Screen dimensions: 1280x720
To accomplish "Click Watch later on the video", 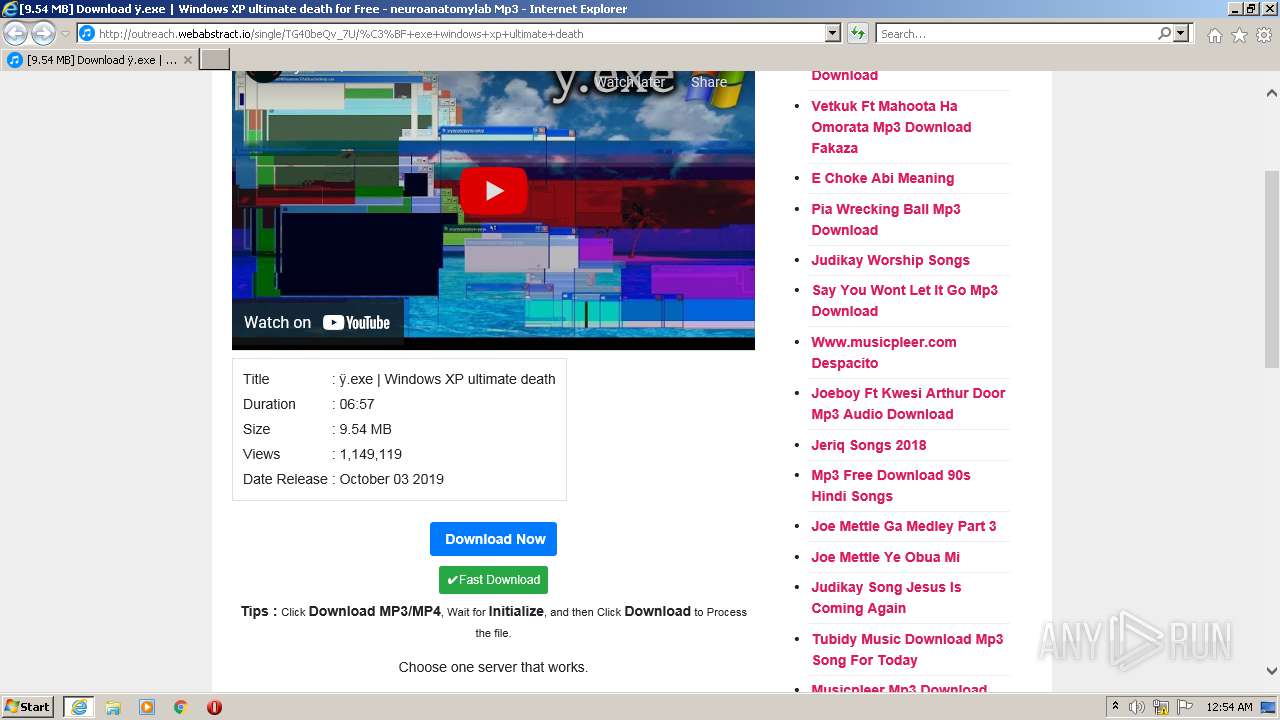I will click(x=631, y=82).
